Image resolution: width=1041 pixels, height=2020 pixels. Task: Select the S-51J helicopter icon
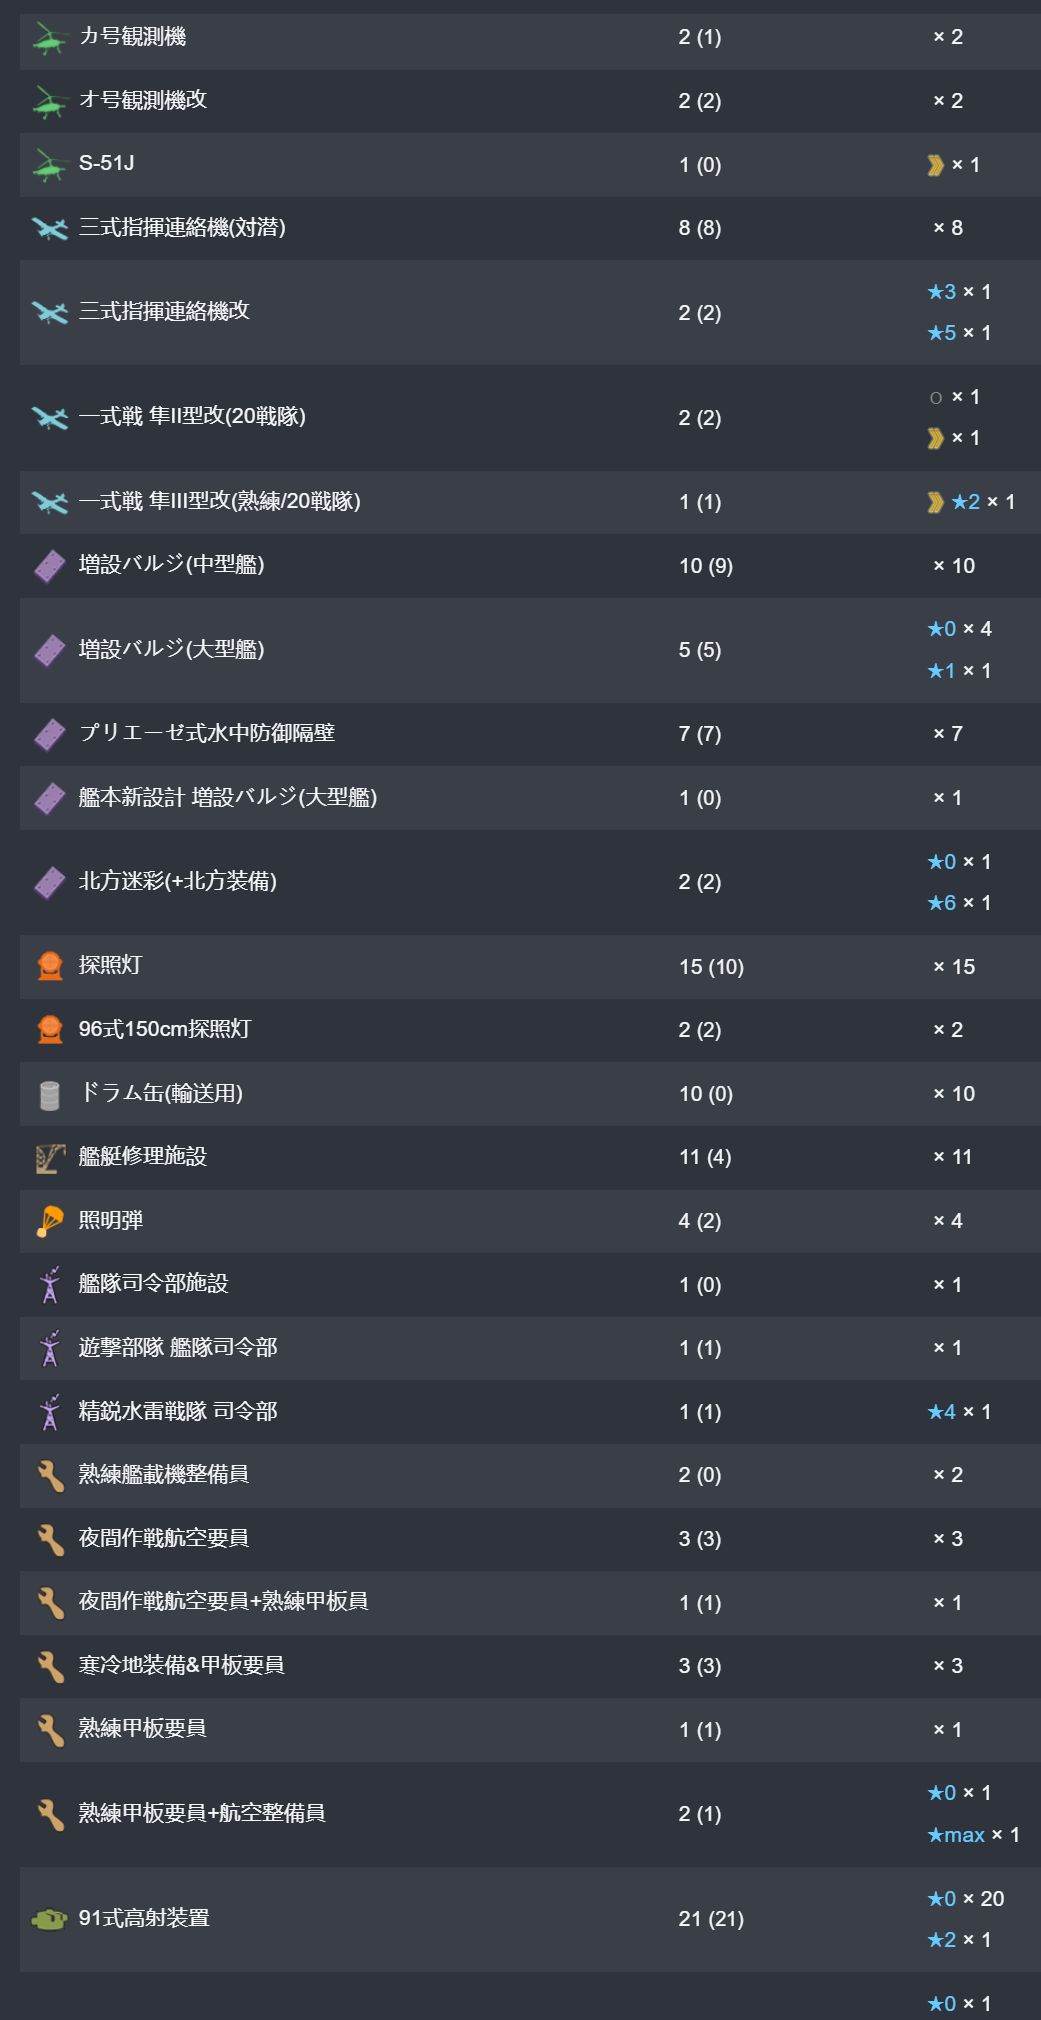49,165
